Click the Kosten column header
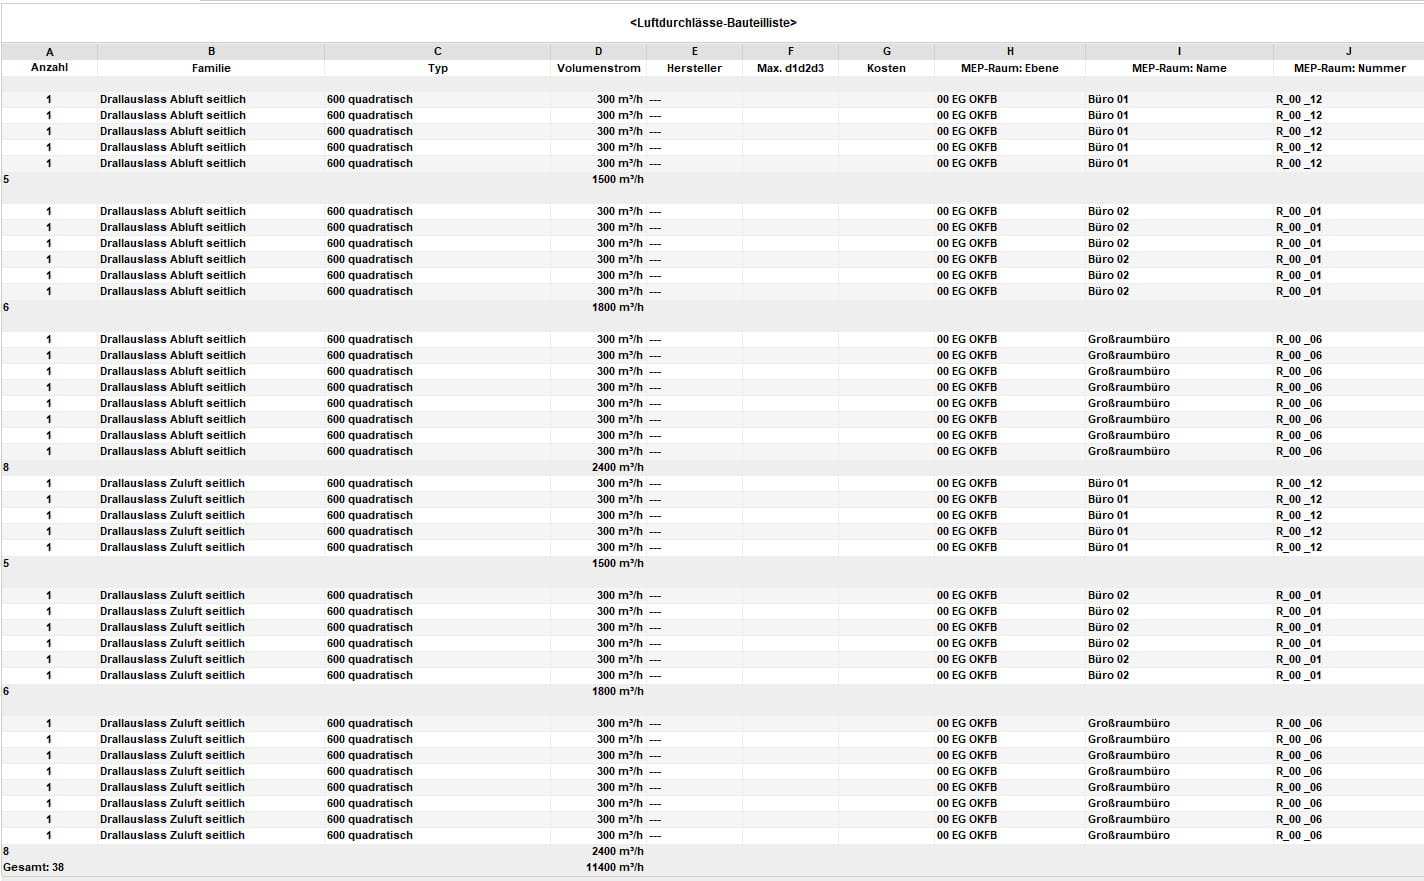This screenshot has width=1424, height=881. coord(886,68)
